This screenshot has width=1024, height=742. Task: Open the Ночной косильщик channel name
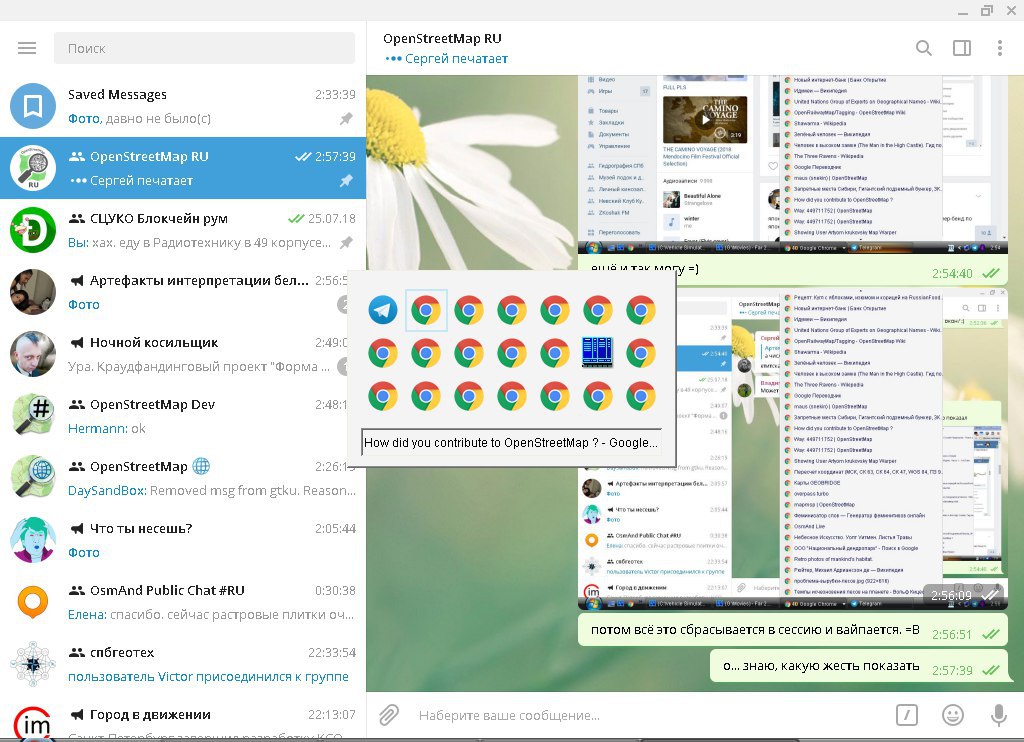click(x=154, y=343)
